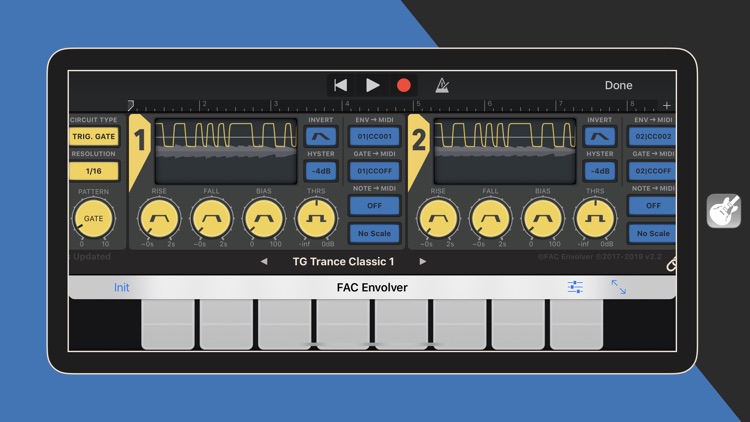
Task: Tap the Init button
Action: [121, 288]
